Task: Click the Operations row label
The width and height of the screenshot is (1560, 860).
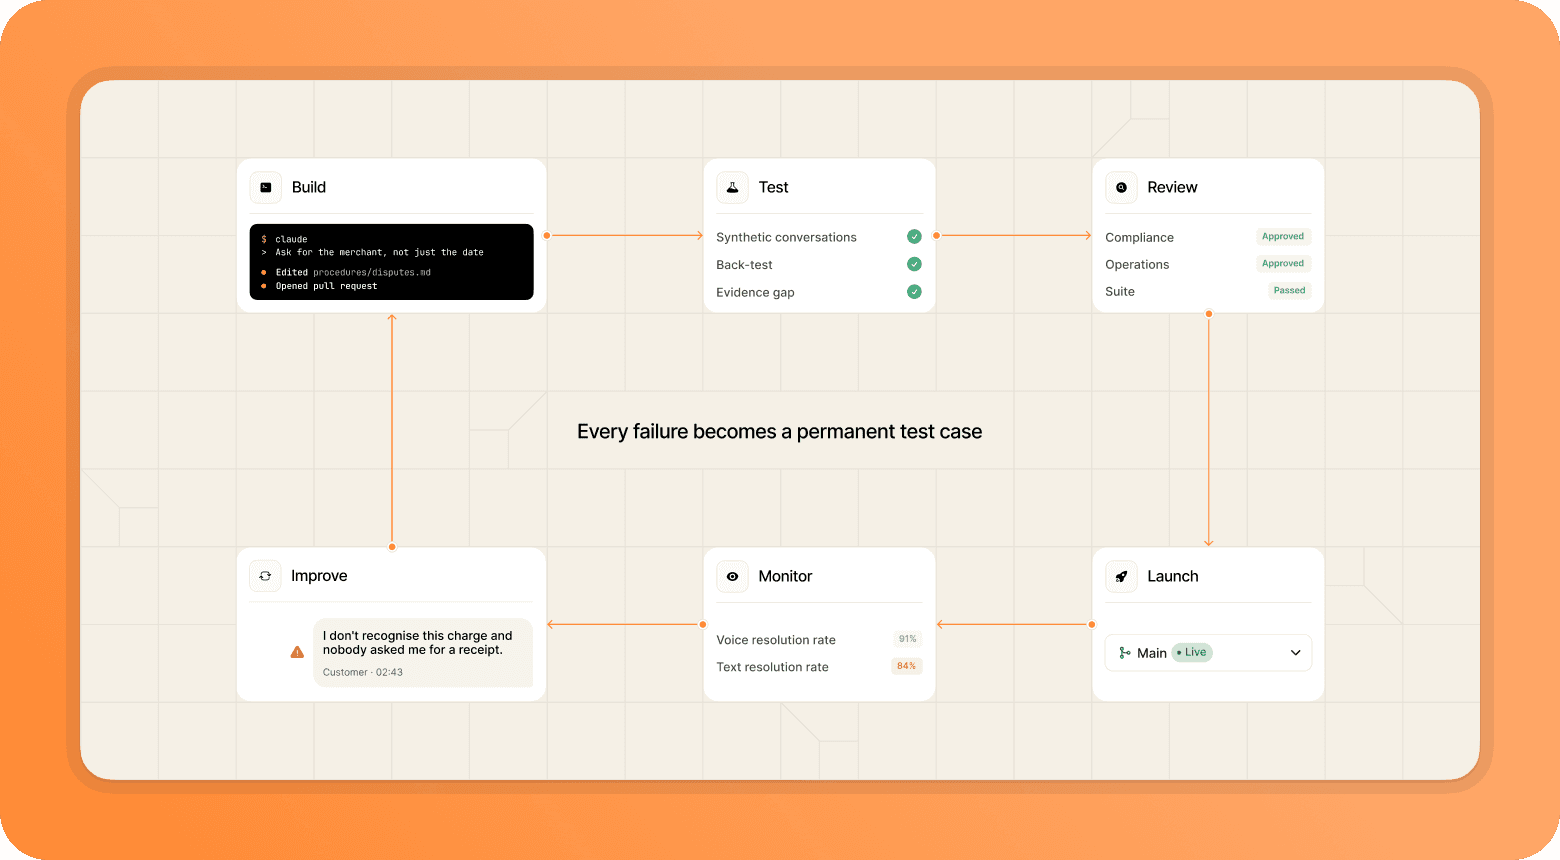Action: [x=1137, y=264]
